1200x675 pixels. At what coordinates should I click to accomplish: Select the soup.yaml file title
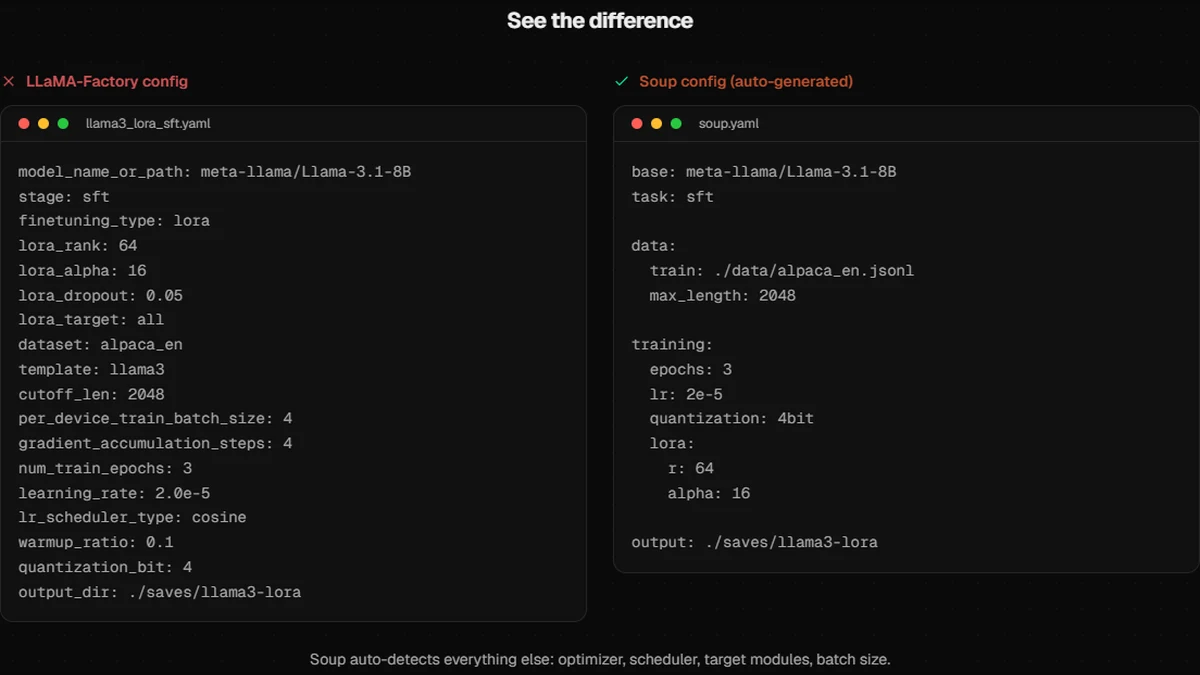729,124
